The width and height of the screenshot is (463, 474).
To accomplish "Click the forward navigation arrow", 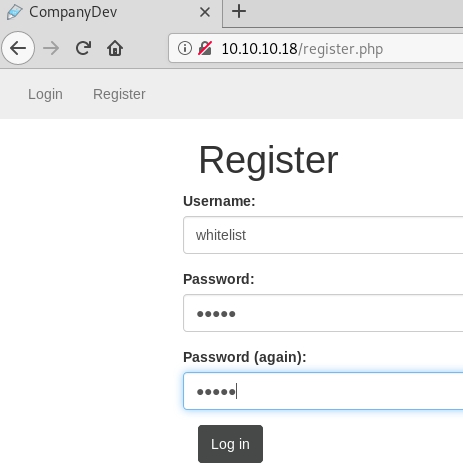I will tap(51, 48).
